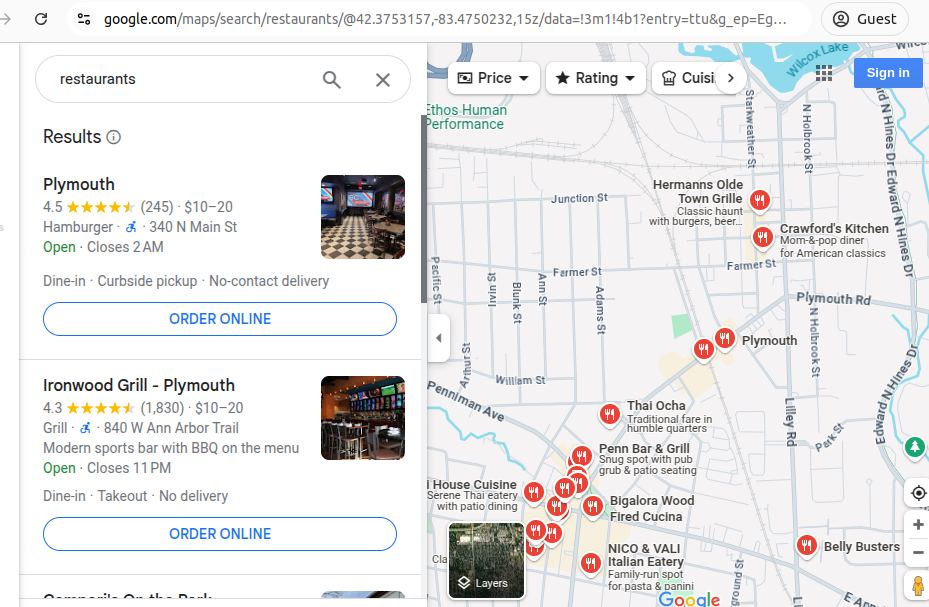Open site information icon in address bar
The image size is (929, 607).
[x=84, y=19]
